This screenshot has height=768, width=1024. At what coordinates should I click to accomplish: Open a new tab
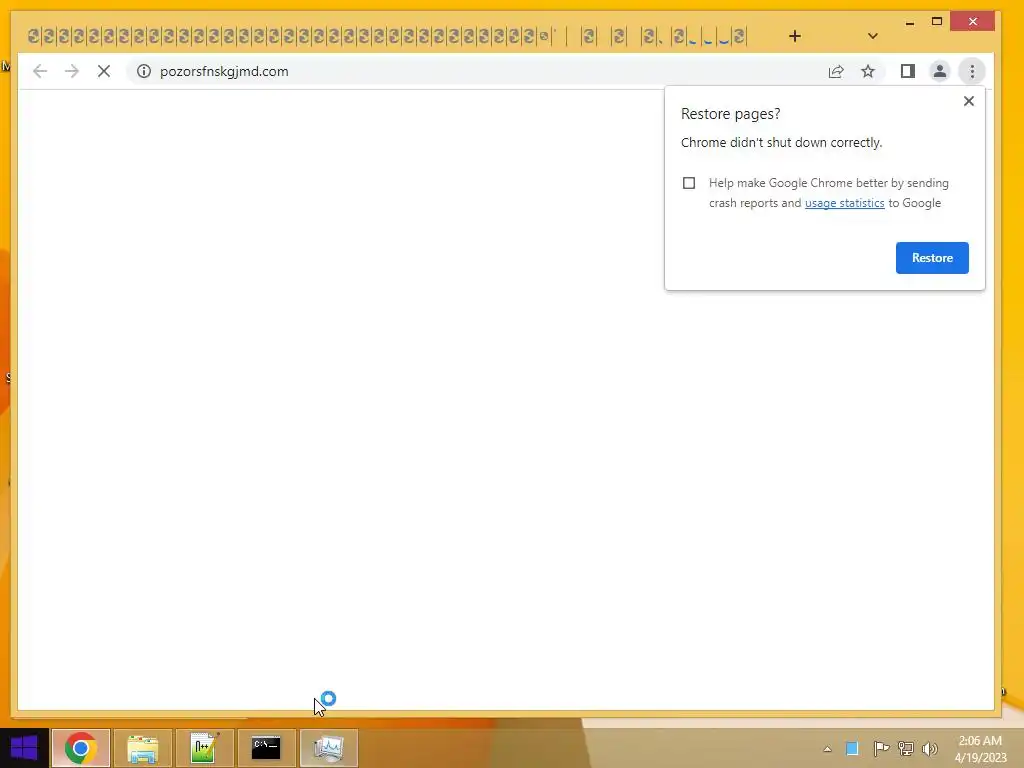click(x=795, y=36)
